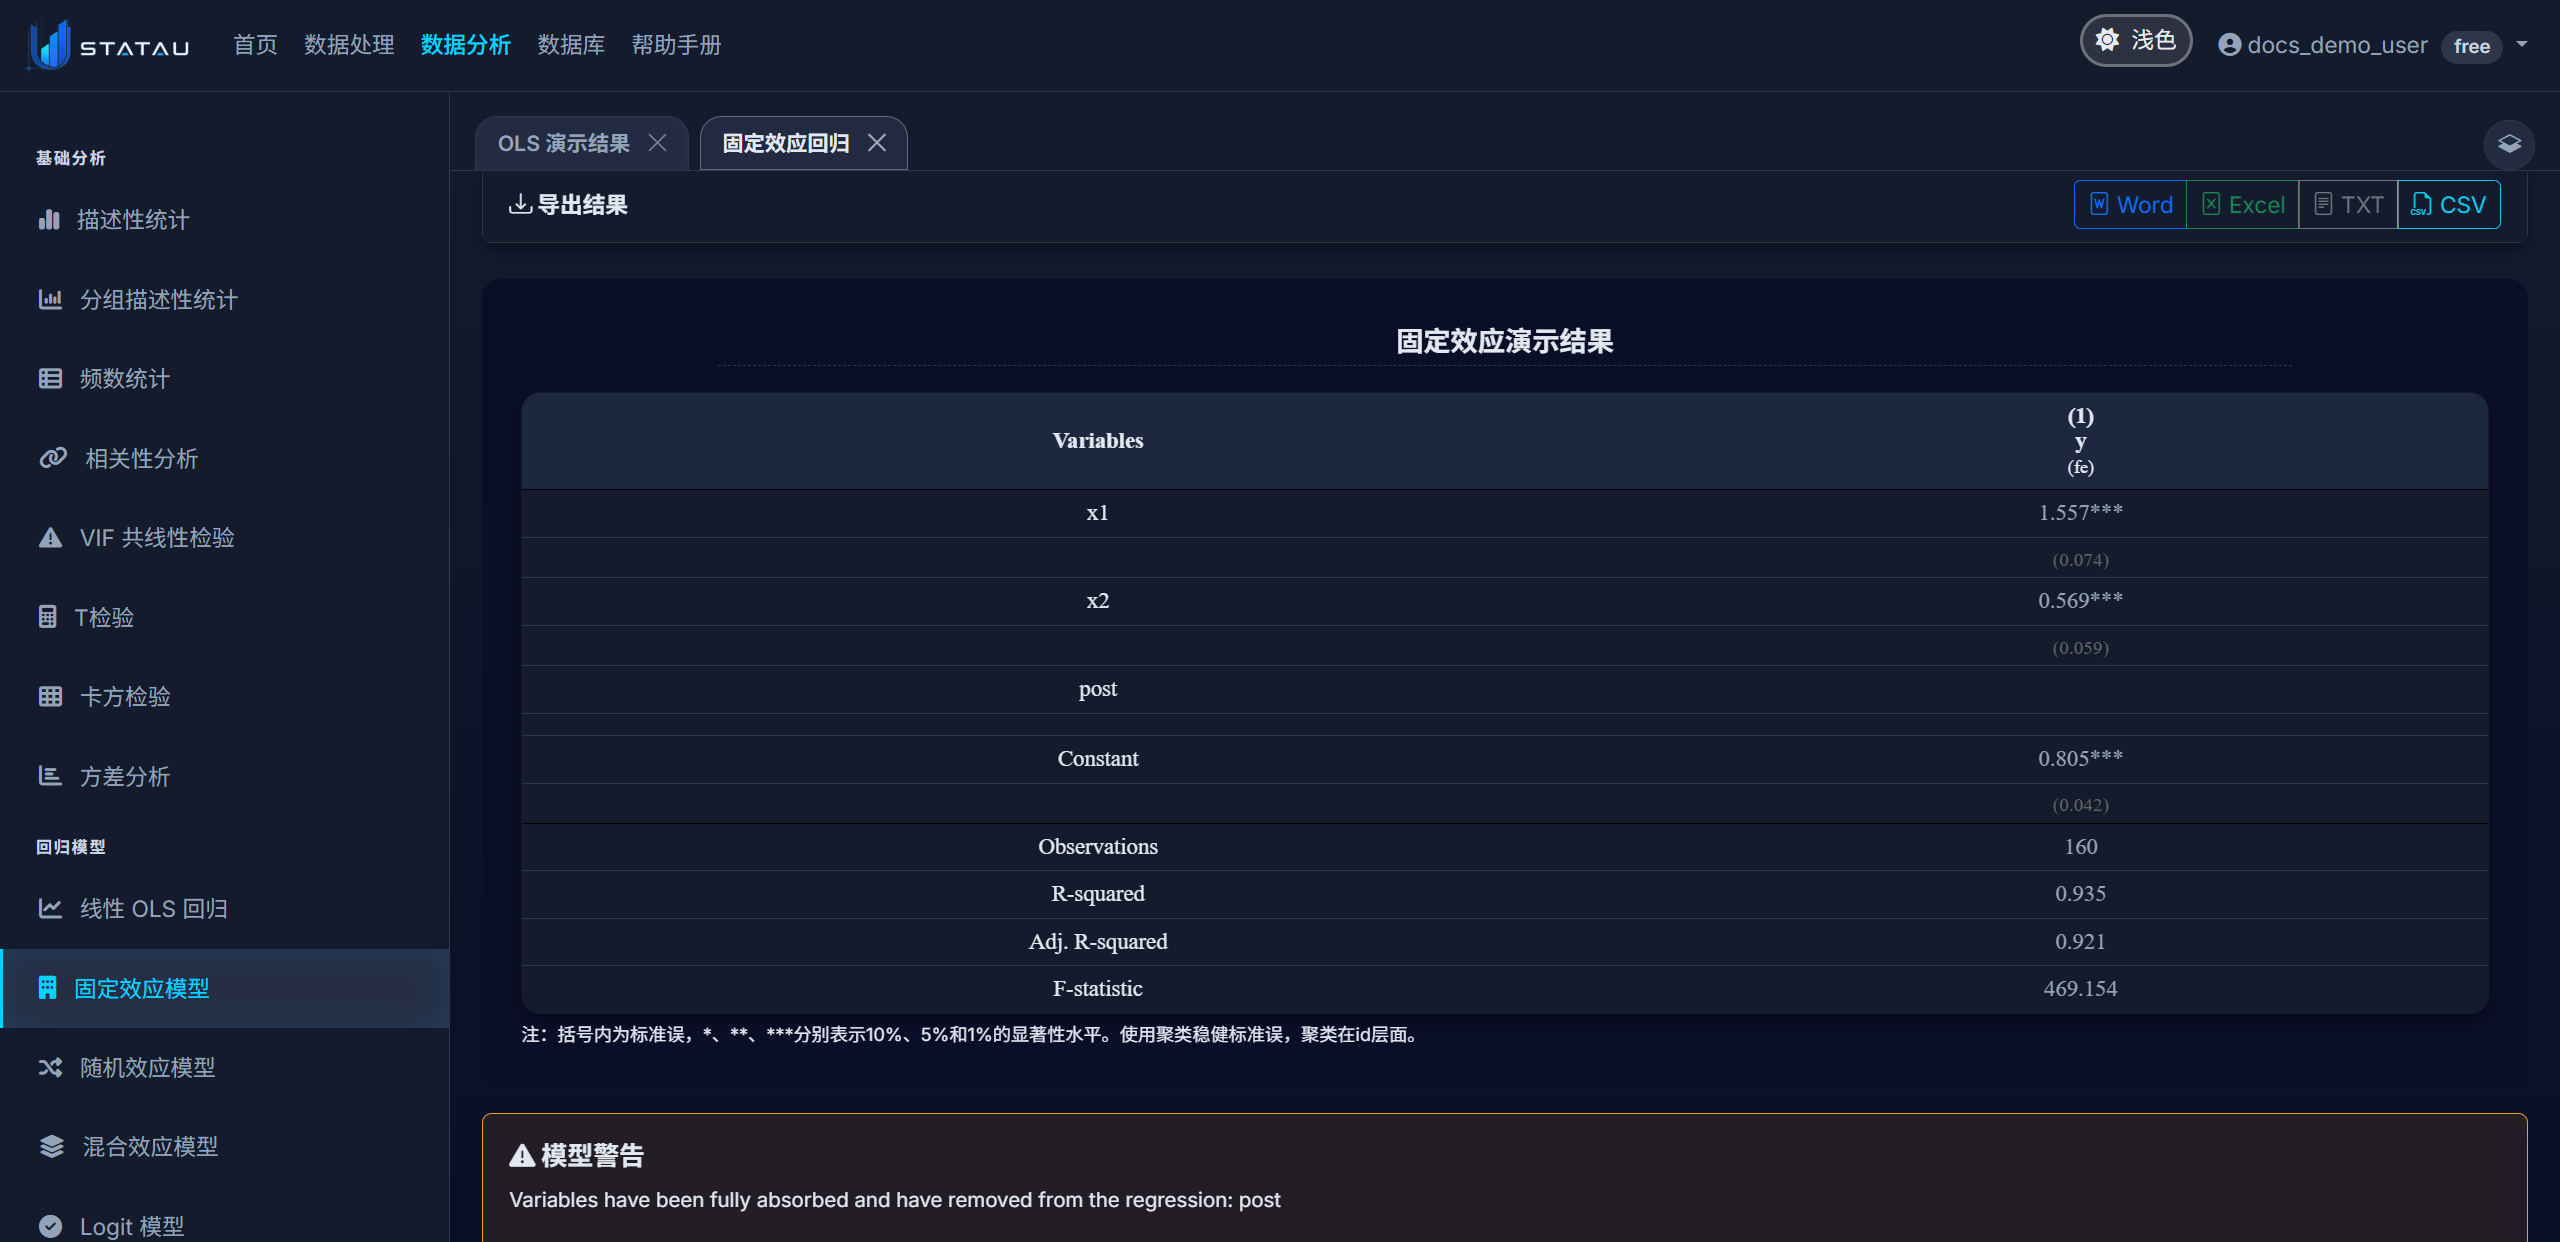Export results as CSV
2560x1242 pixels.
coord(2449,204)
